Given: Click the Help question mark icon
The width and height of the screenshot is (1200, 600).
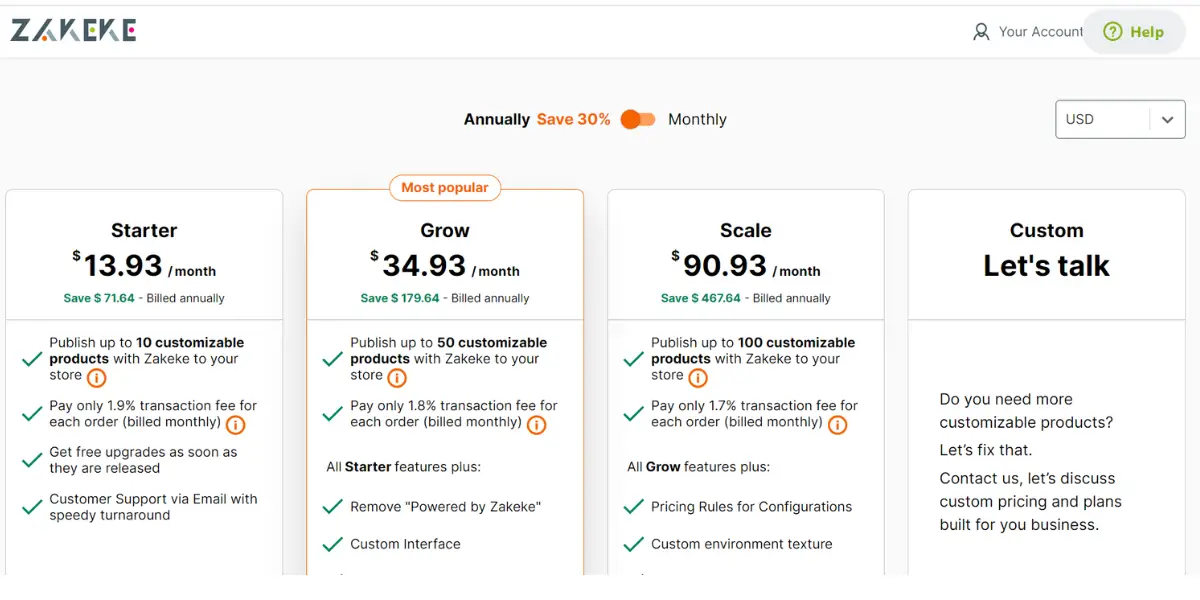Looking at the screenshot, I should (x=1112, y=32).
